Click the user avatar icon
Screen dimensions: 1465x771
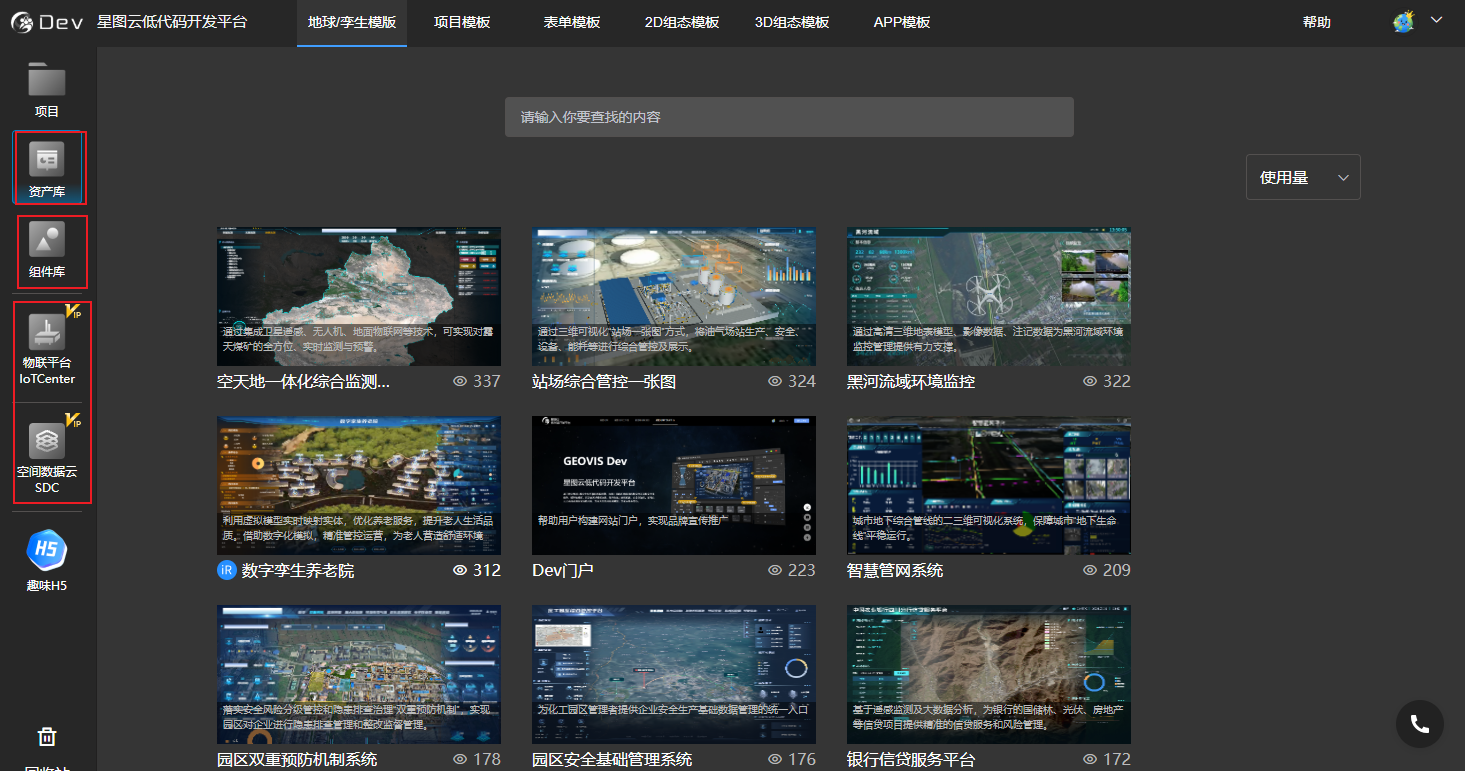click(1404, 21)
